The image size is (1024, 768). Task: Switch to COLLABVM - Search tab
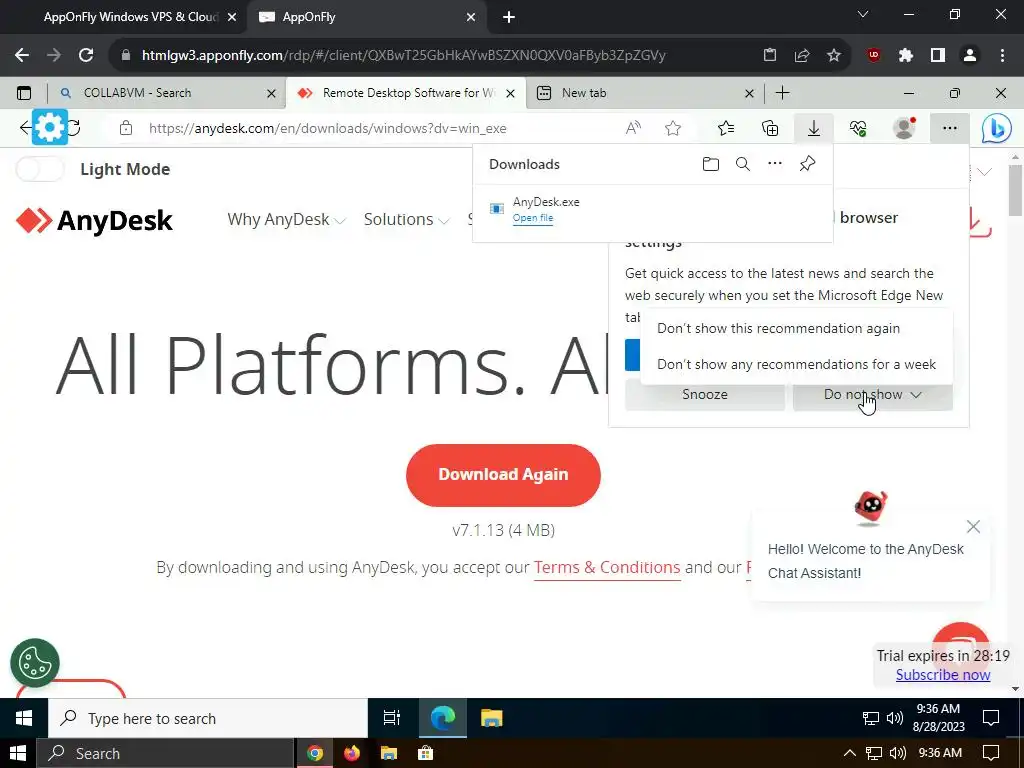pos(137,93)
